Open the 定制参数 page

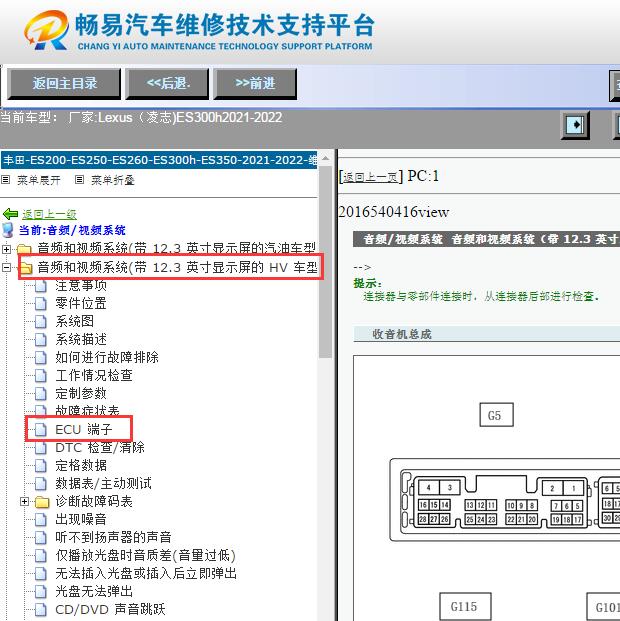[x=81, y=393]
